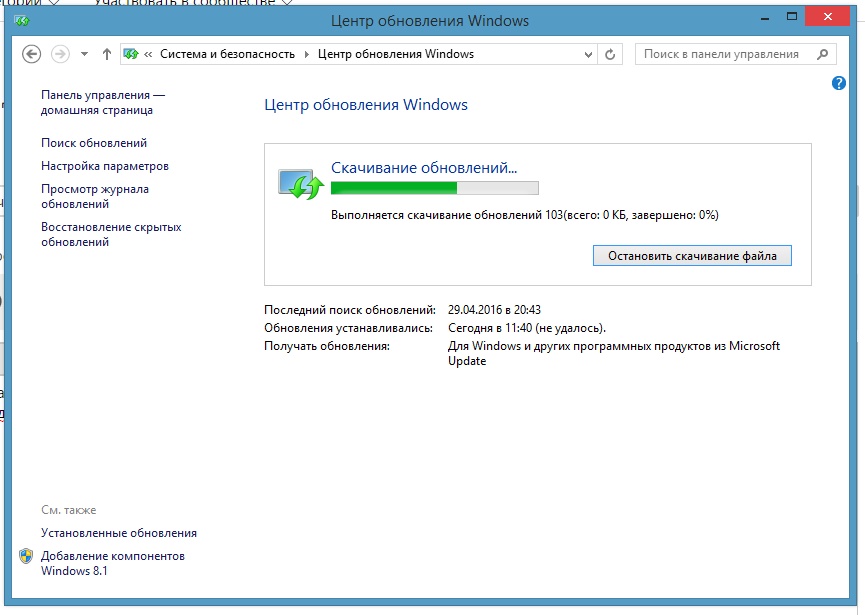Refresh the Windows Update page
This screenshot has width=865, height=615.
[x=610, y=54]
